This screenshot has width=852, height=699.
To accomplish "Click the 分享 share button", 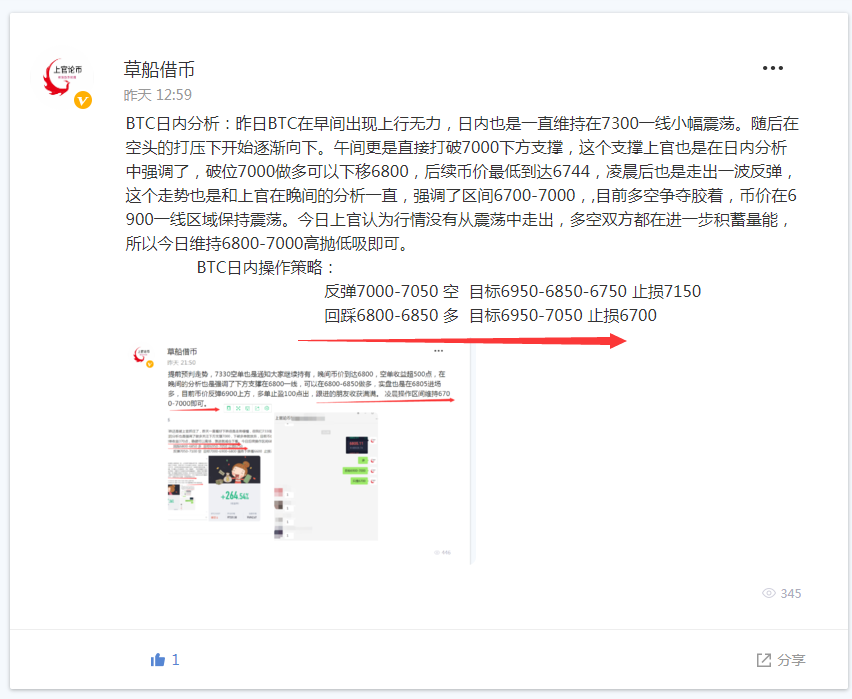I will [x=781, y=660].
